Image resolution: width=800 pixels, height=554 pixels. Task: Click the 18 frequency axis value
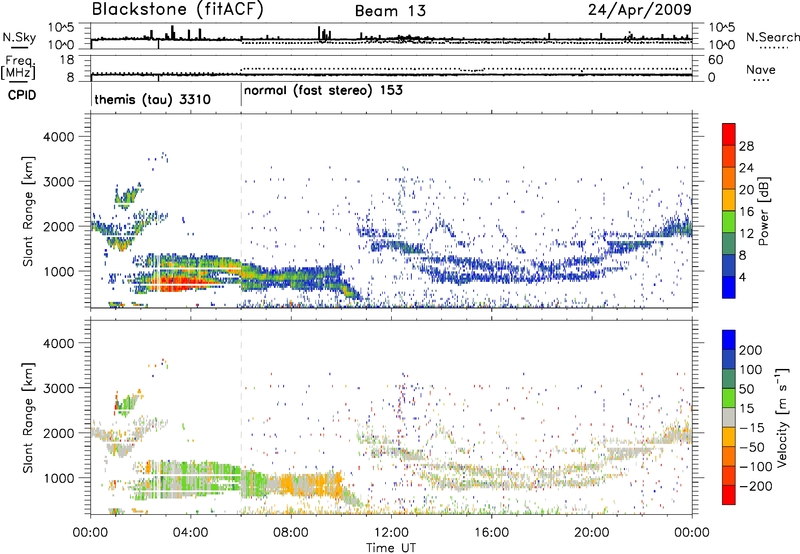(67, 60)
